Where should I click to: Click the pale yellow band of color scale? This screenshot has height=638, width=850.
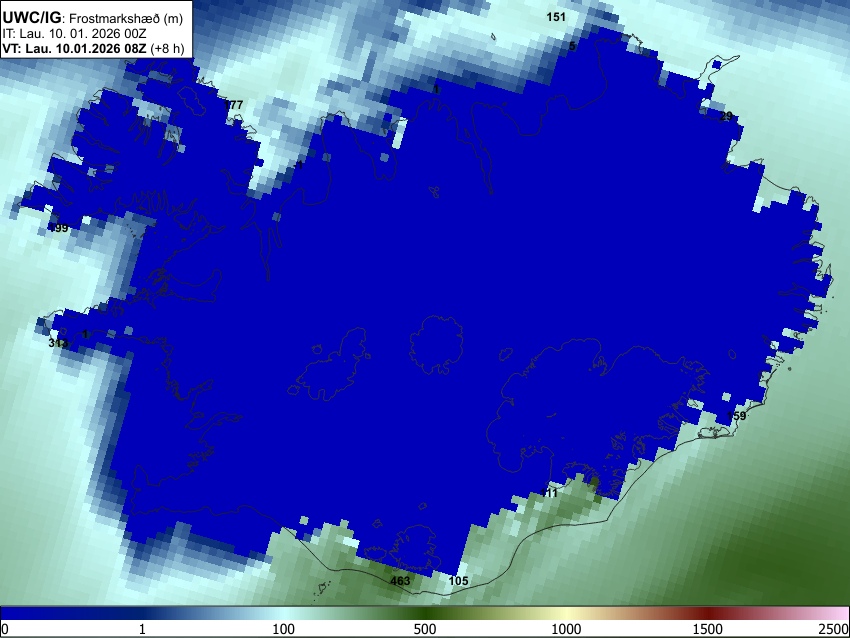click(566, 613)
